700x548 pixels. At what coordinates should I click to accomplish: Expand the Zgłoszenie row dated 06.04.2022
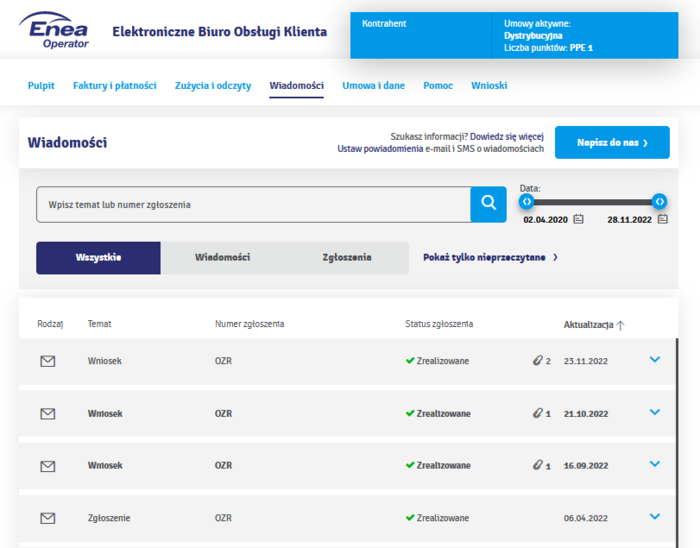click(654, 516)
